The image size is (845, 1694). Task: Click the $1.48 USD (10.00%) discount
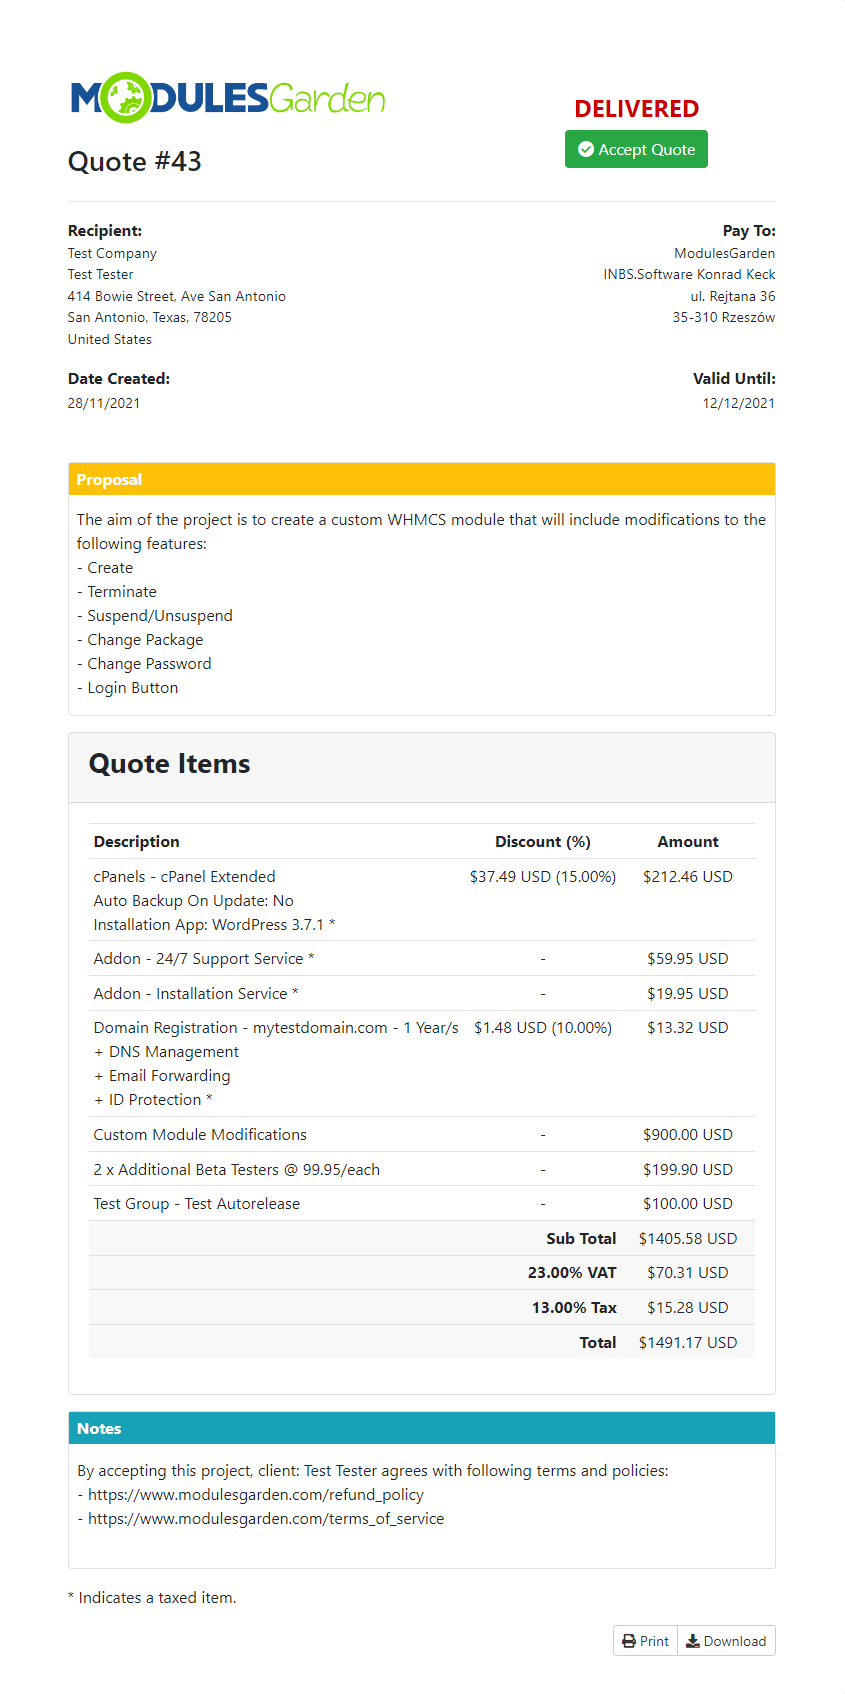pyautogui.click(x=543, y=1027)
